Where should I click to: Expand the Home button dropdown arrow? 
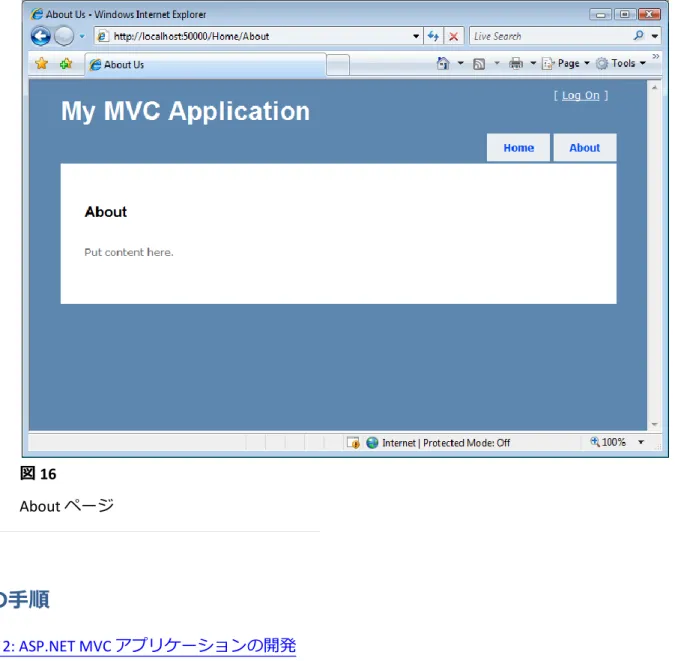[460, 63]
